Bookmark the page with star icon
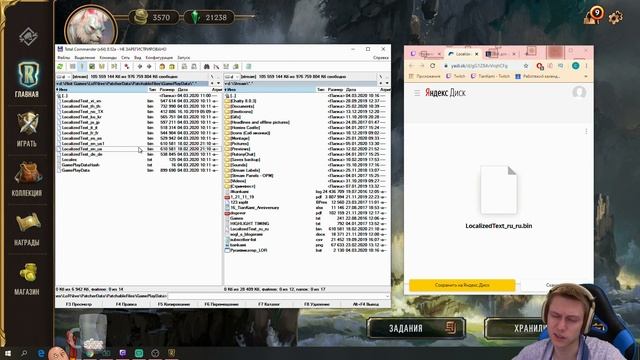Viewport: 640px width, 360px height. [526, 66]
